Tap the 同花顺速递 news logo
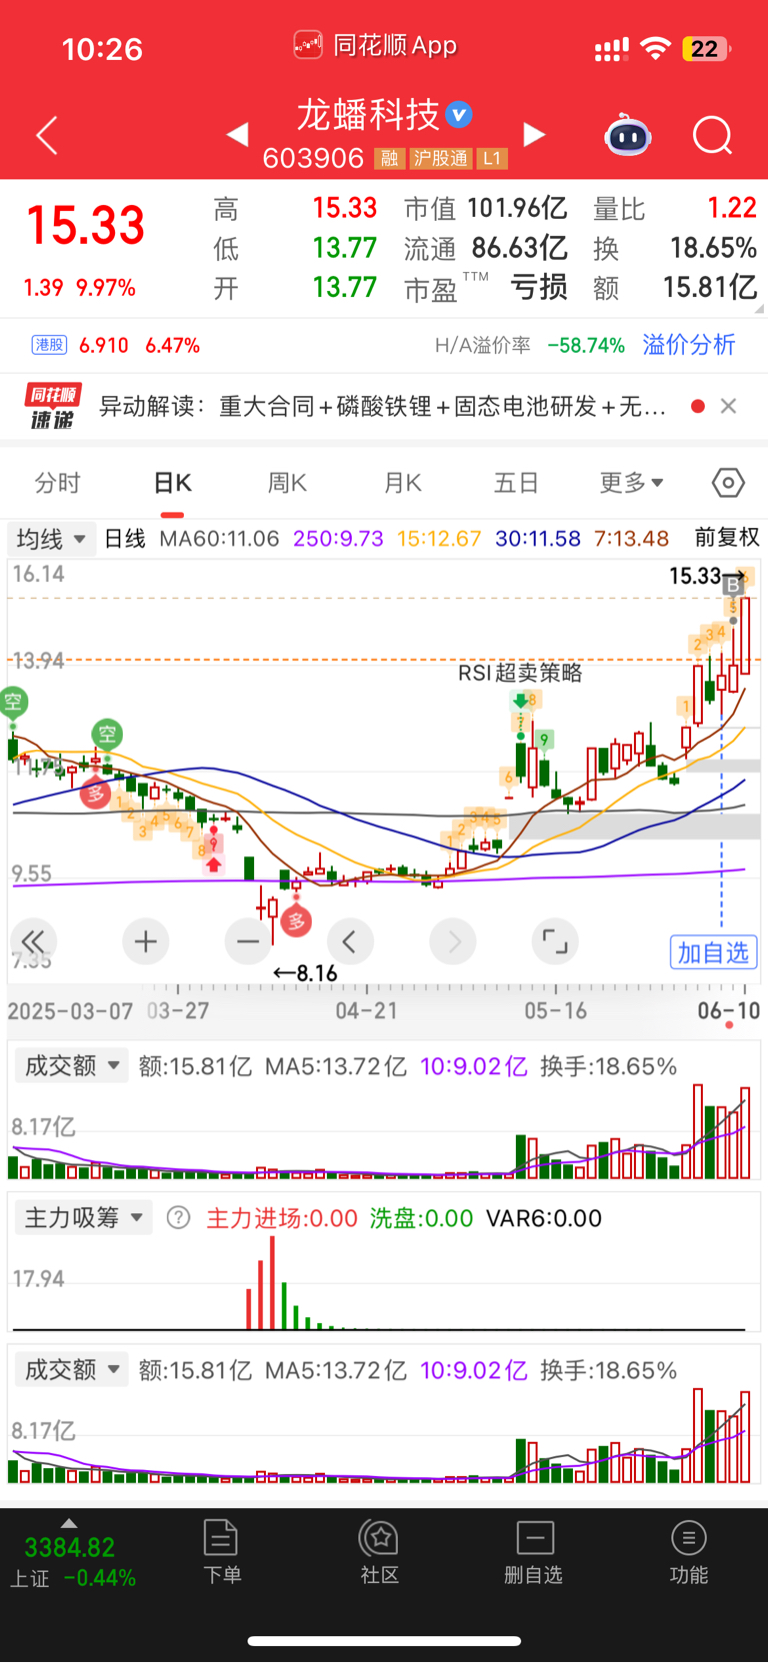This screenshot has height=1663, width=768. [52, 406]
